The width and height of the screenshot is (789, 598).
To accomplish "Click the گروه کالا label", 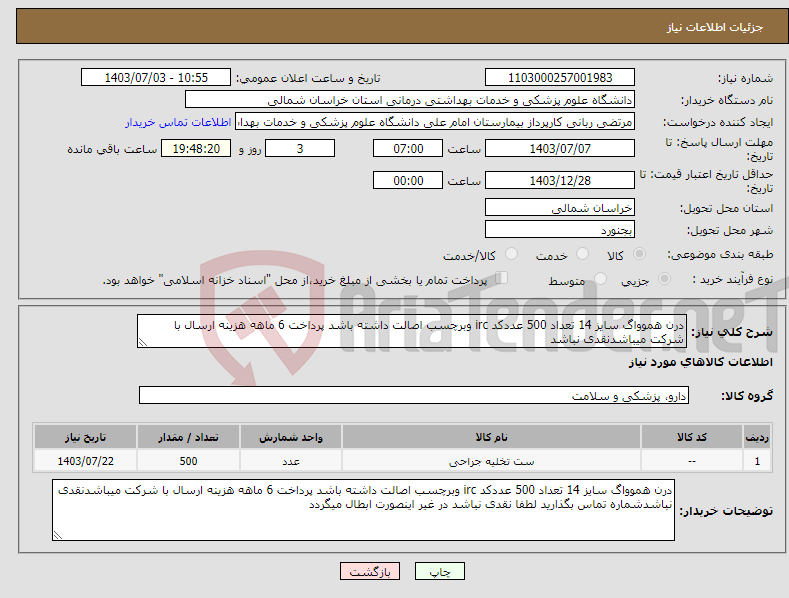I will (x=747, y=396).
